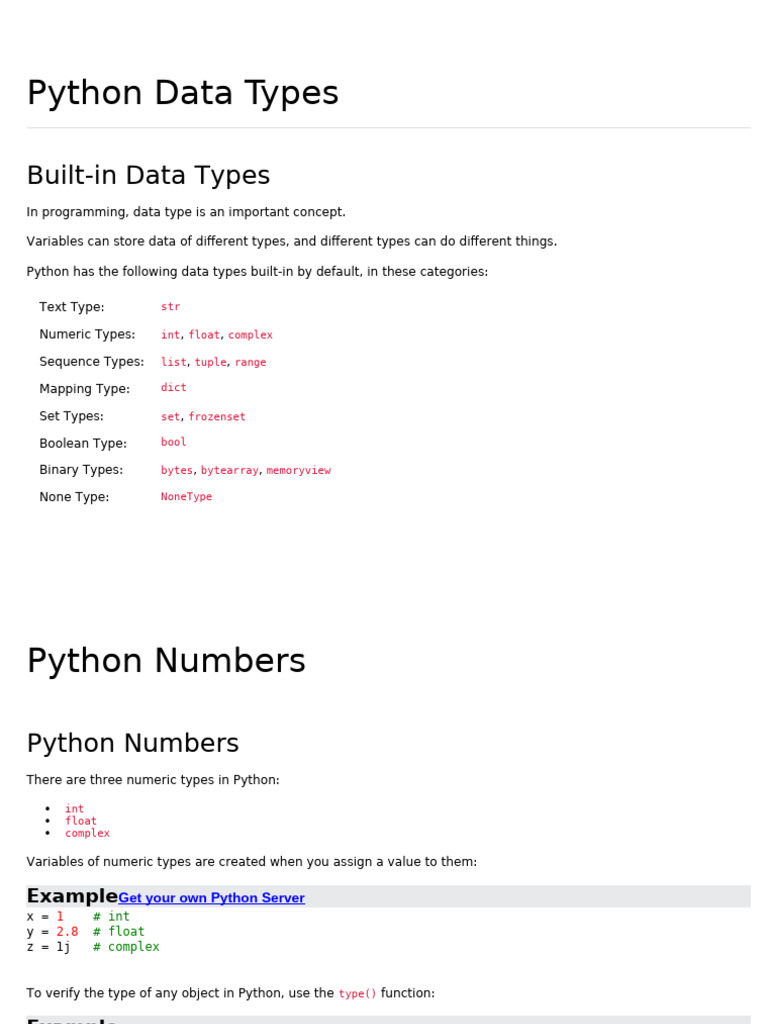The height and width of the screenshot is (1024, 768).
Task: Click the "Mapping Type:" row label
Action: pyautogui.click(x=84, y=389)
